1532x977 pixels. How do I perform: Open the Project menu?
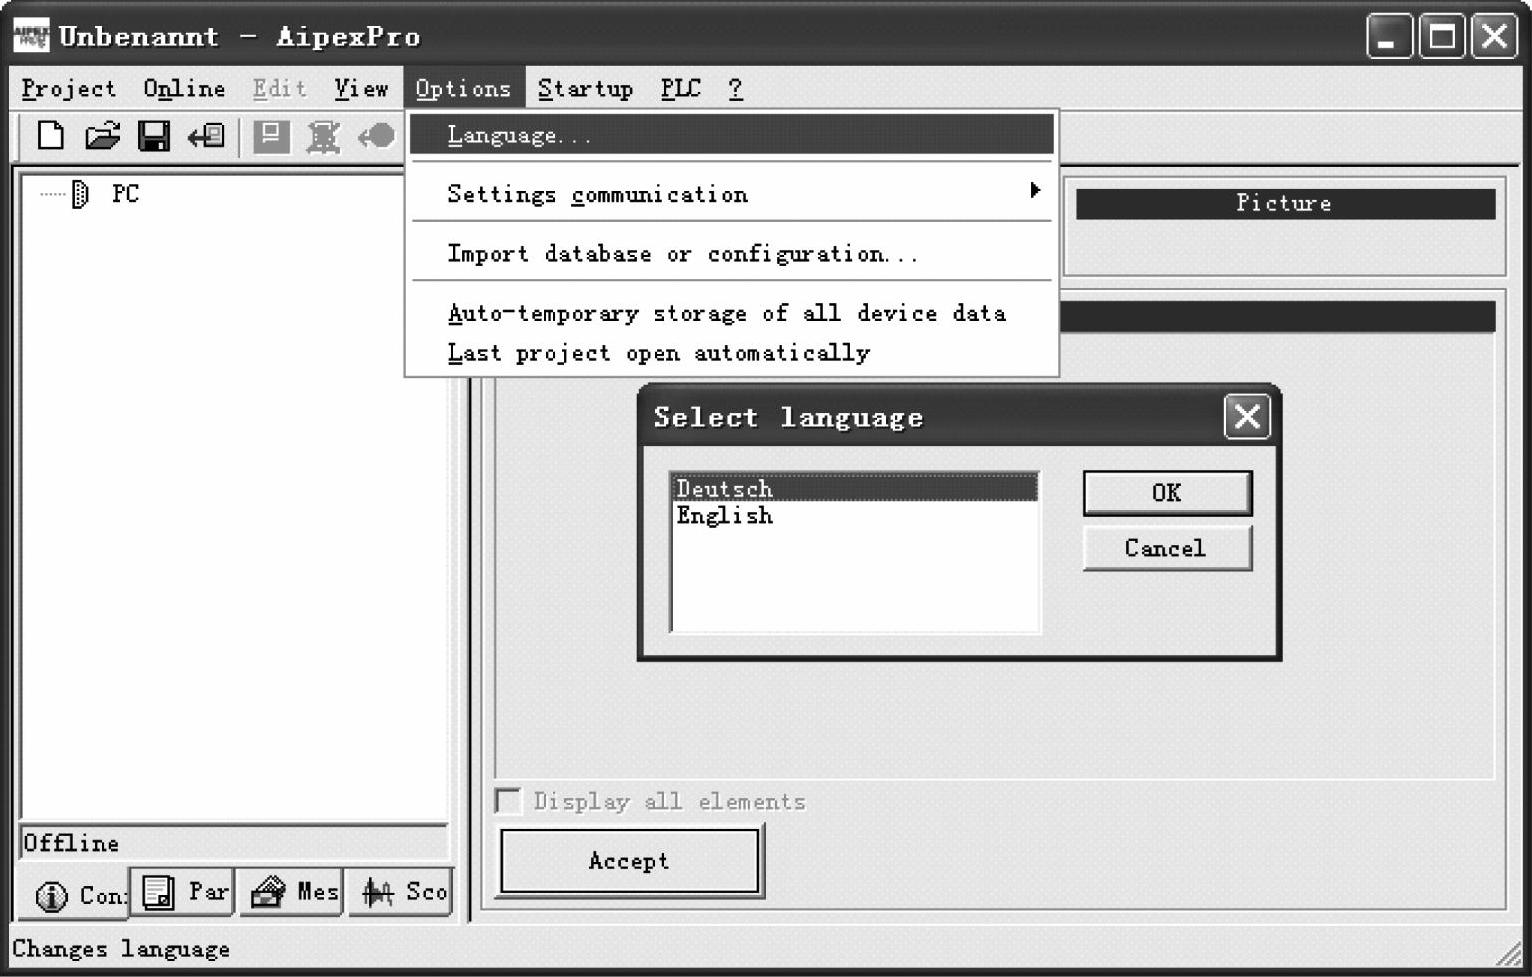(68, 89)
